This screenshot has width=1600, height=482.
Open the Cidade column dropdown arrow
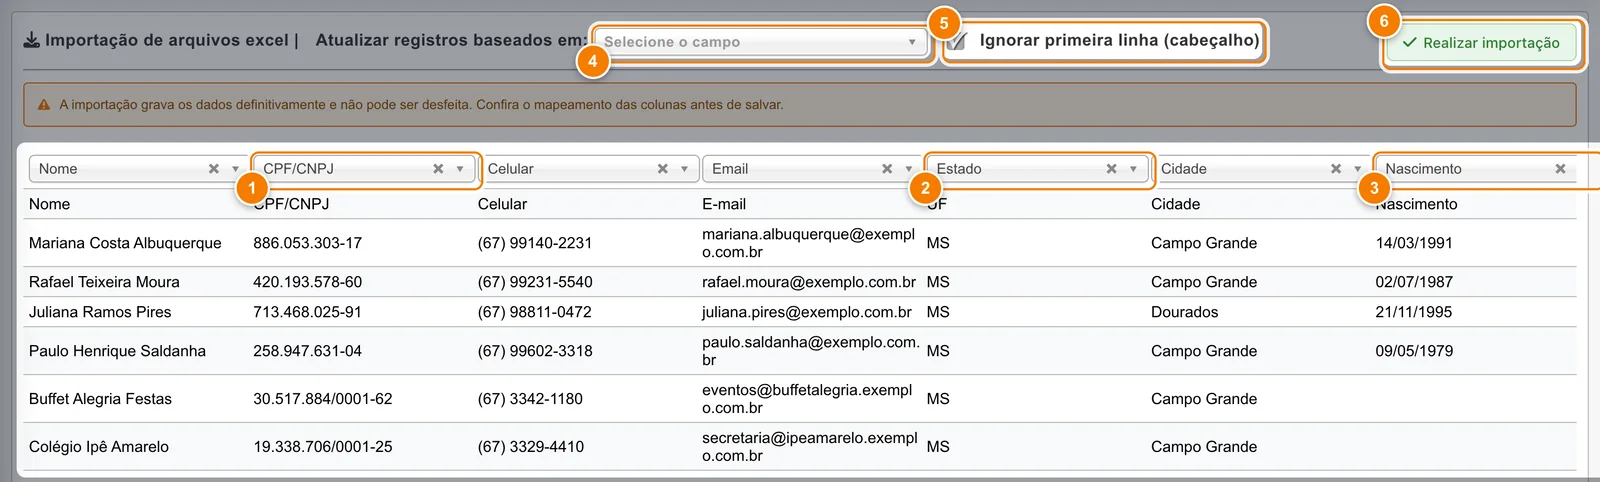1357,169
